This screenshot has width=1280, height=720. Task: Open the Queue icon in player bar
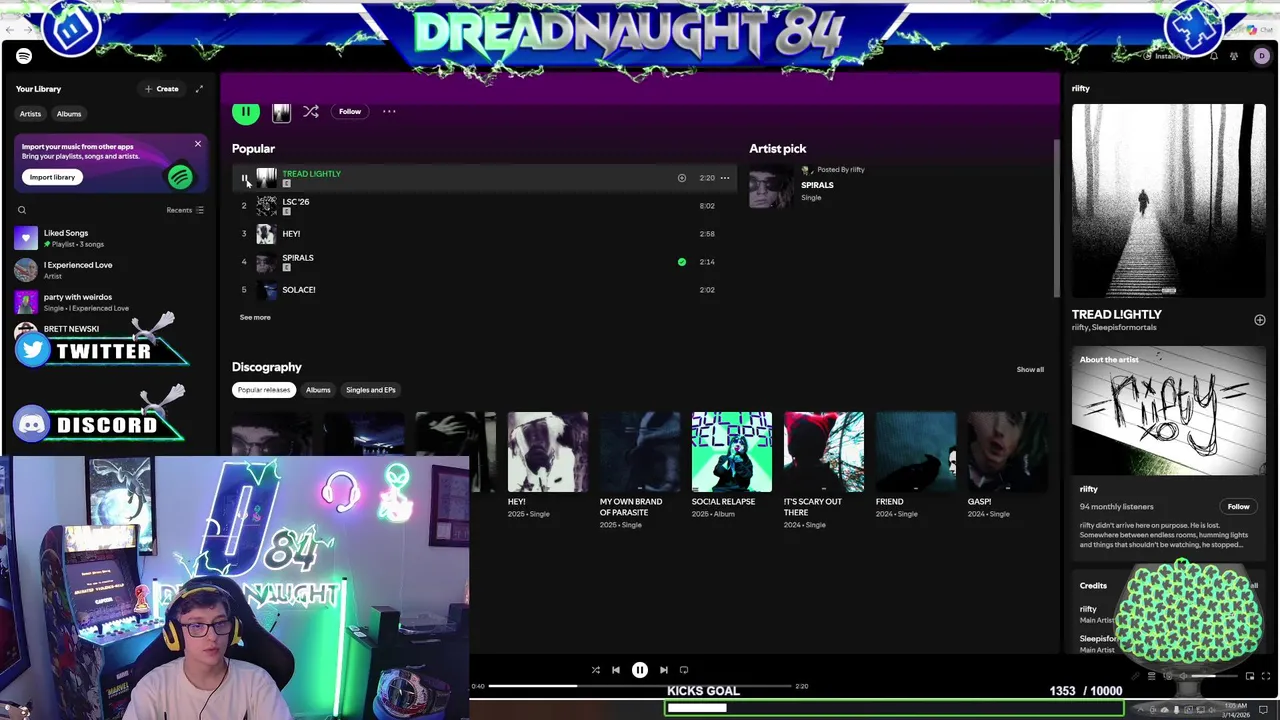coord(1151,677)
